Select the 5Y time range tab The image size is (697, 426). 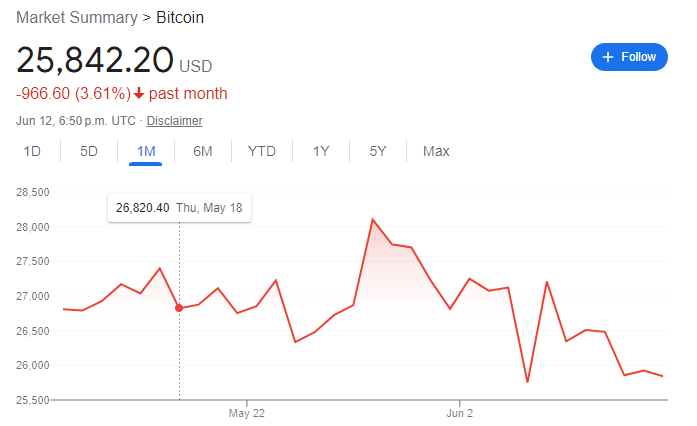point(378,151)
